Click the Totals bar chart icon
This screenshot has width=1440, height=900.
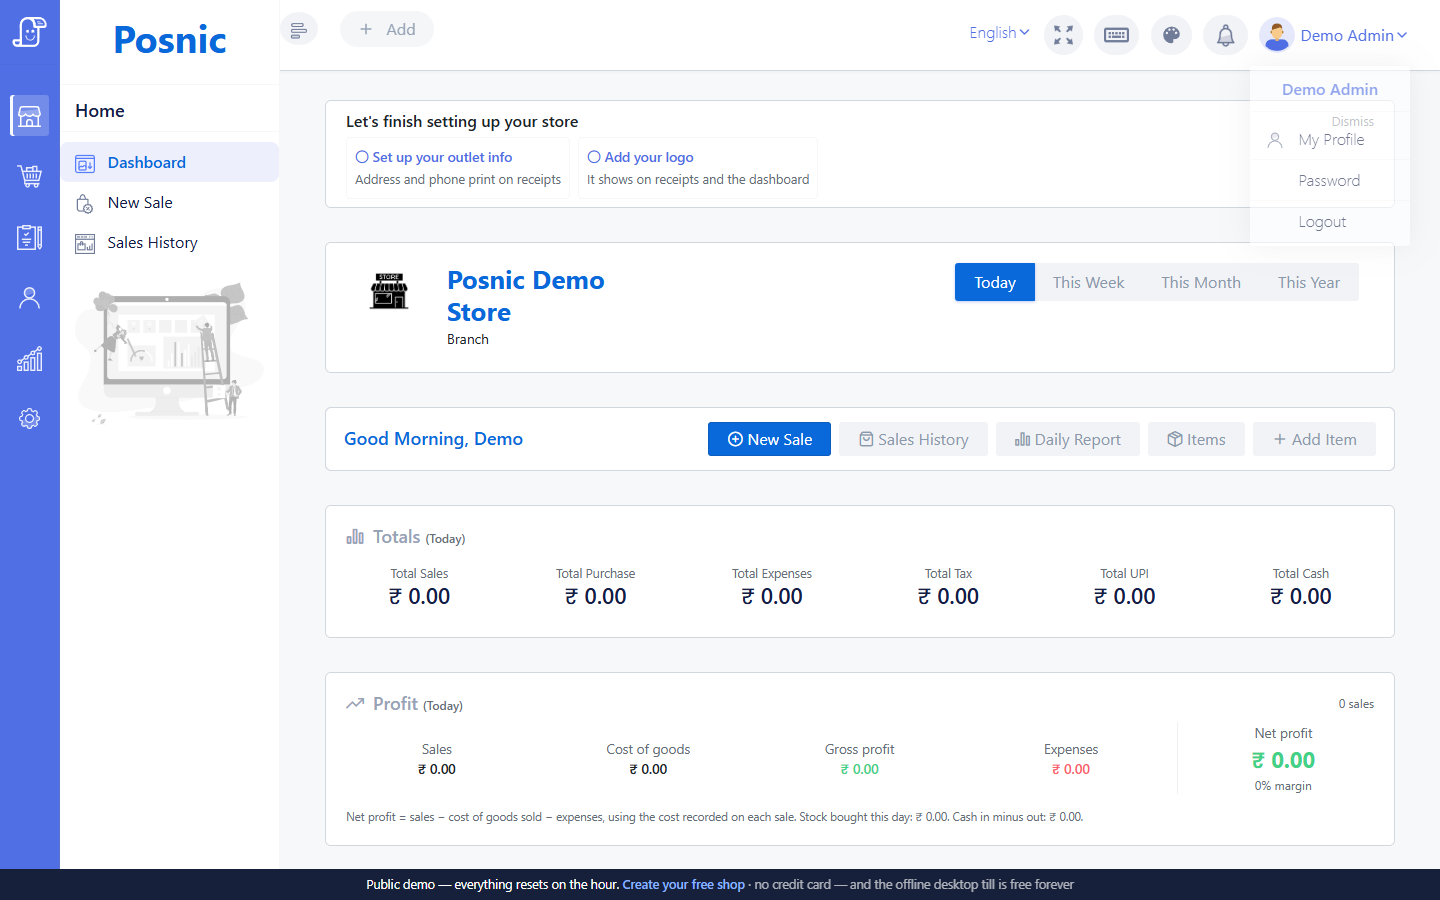355,537
